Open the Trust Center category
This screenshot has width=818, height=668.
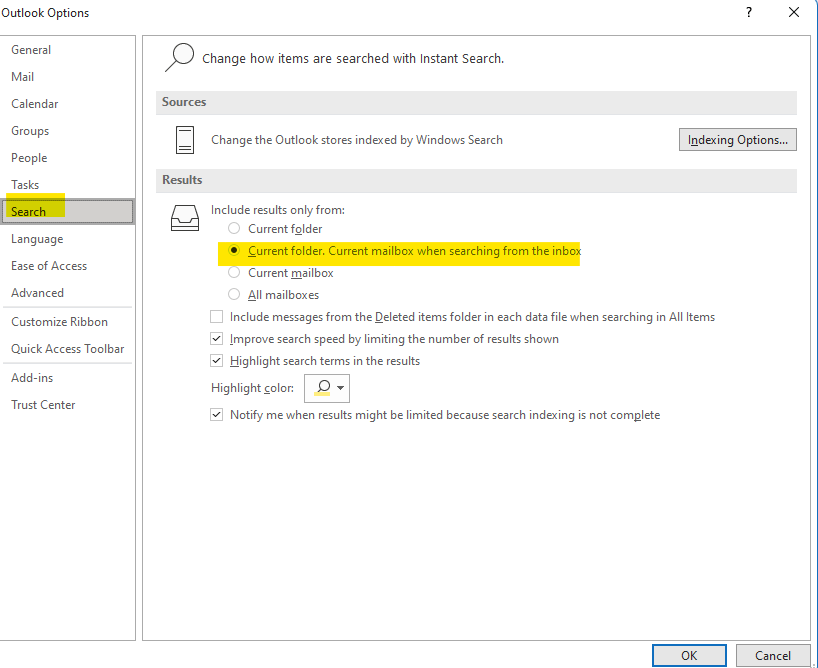[43, 405]
